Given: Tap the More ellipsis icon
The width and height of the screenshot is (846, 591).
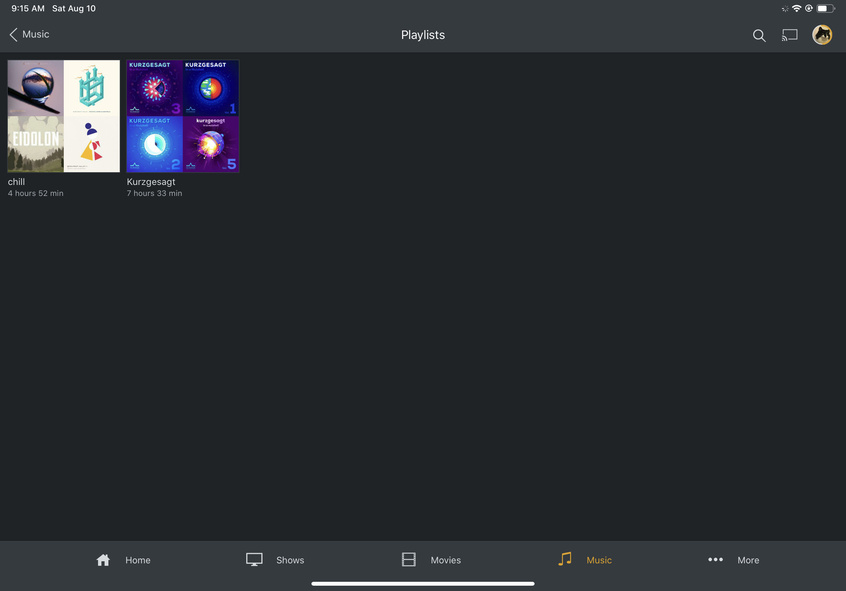Looking at the screenshot, I should click(x=715, y=560).
